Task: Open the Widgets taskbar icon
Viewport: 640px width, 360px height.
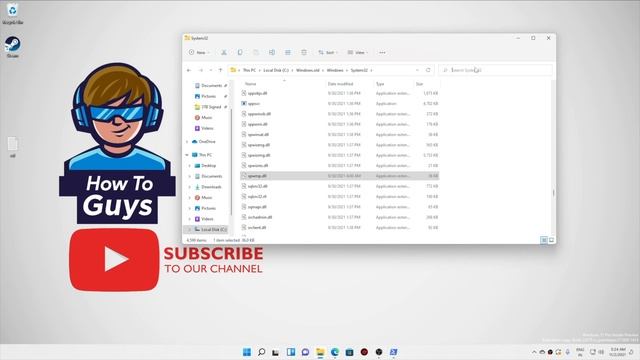Action: pos(291,352)
